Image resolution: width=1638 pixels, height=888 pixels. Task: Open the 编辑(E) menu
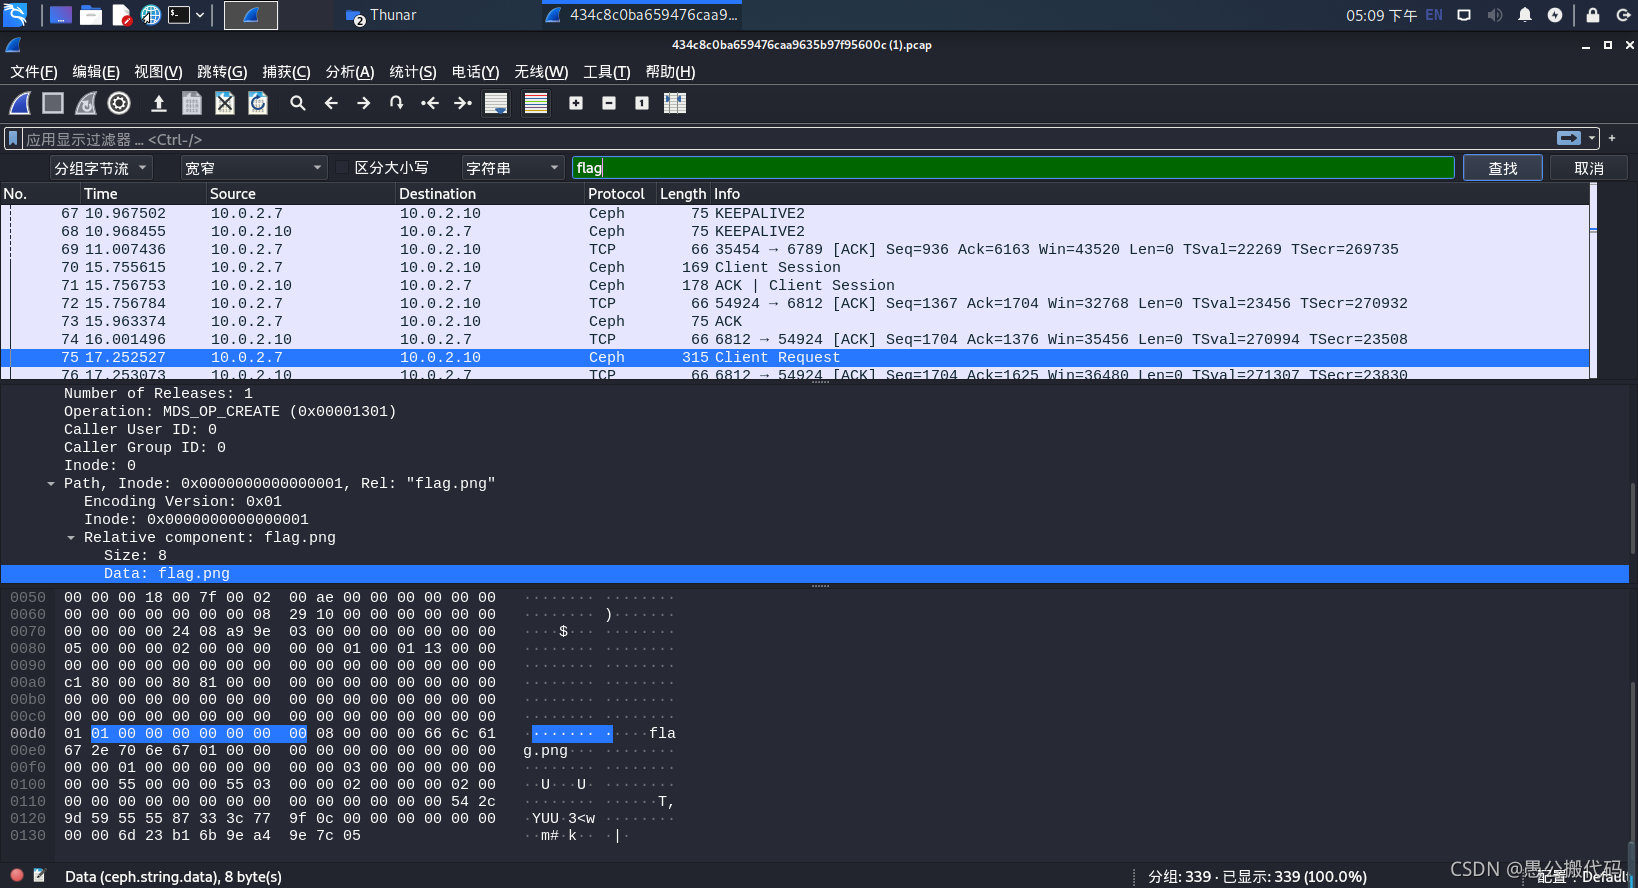(x=96, y=72)
